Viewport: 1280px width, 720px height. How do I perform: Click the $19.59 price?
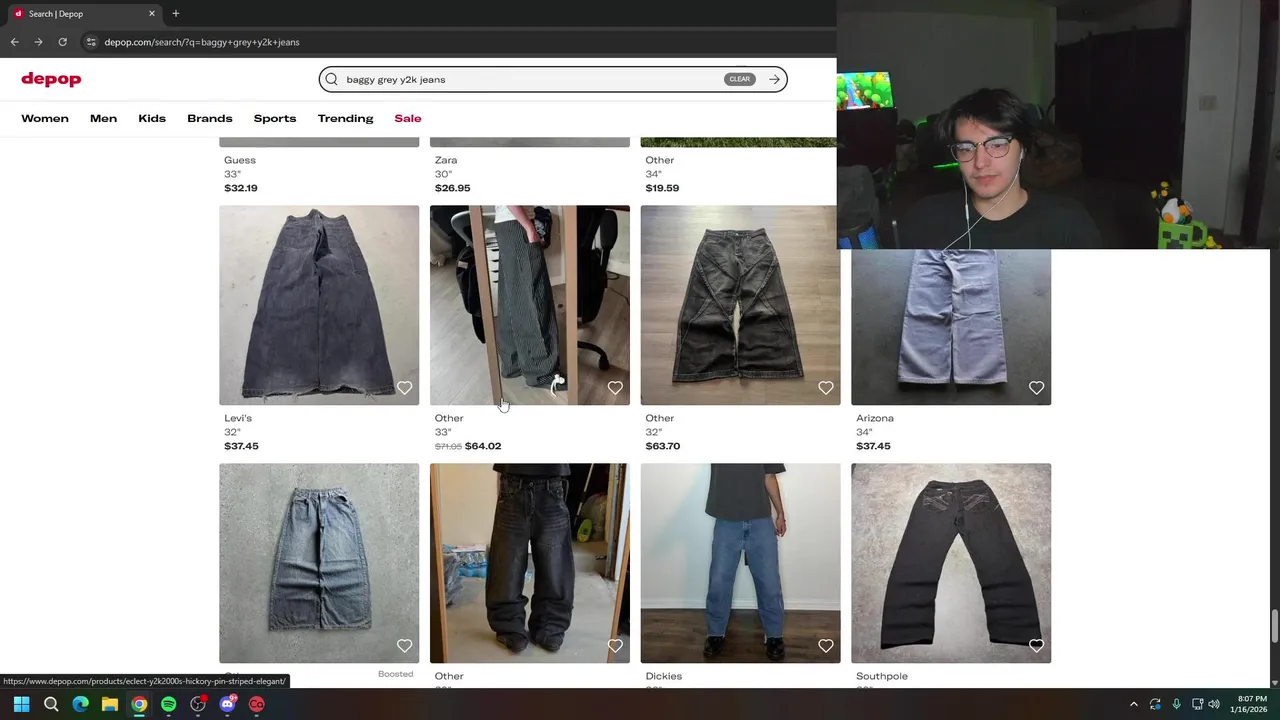662,188
